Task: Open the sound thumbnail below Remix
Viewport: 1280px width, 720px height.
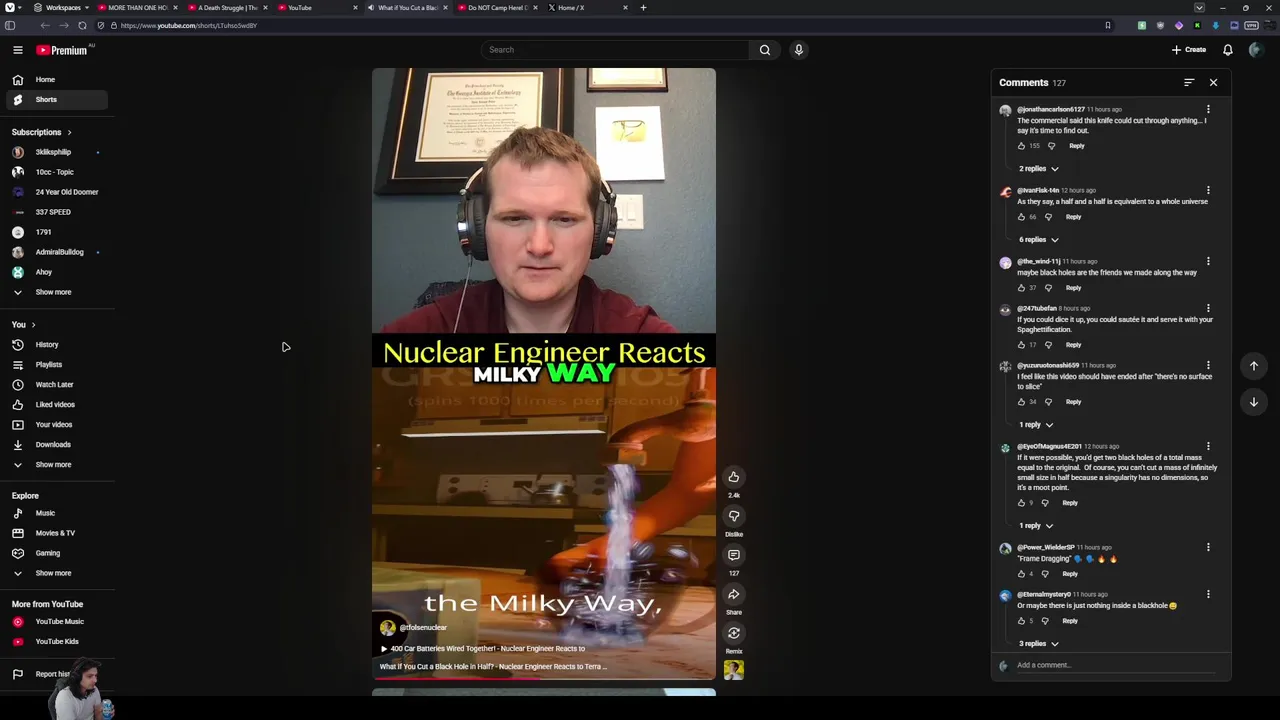Action: (x=733, y=670)
